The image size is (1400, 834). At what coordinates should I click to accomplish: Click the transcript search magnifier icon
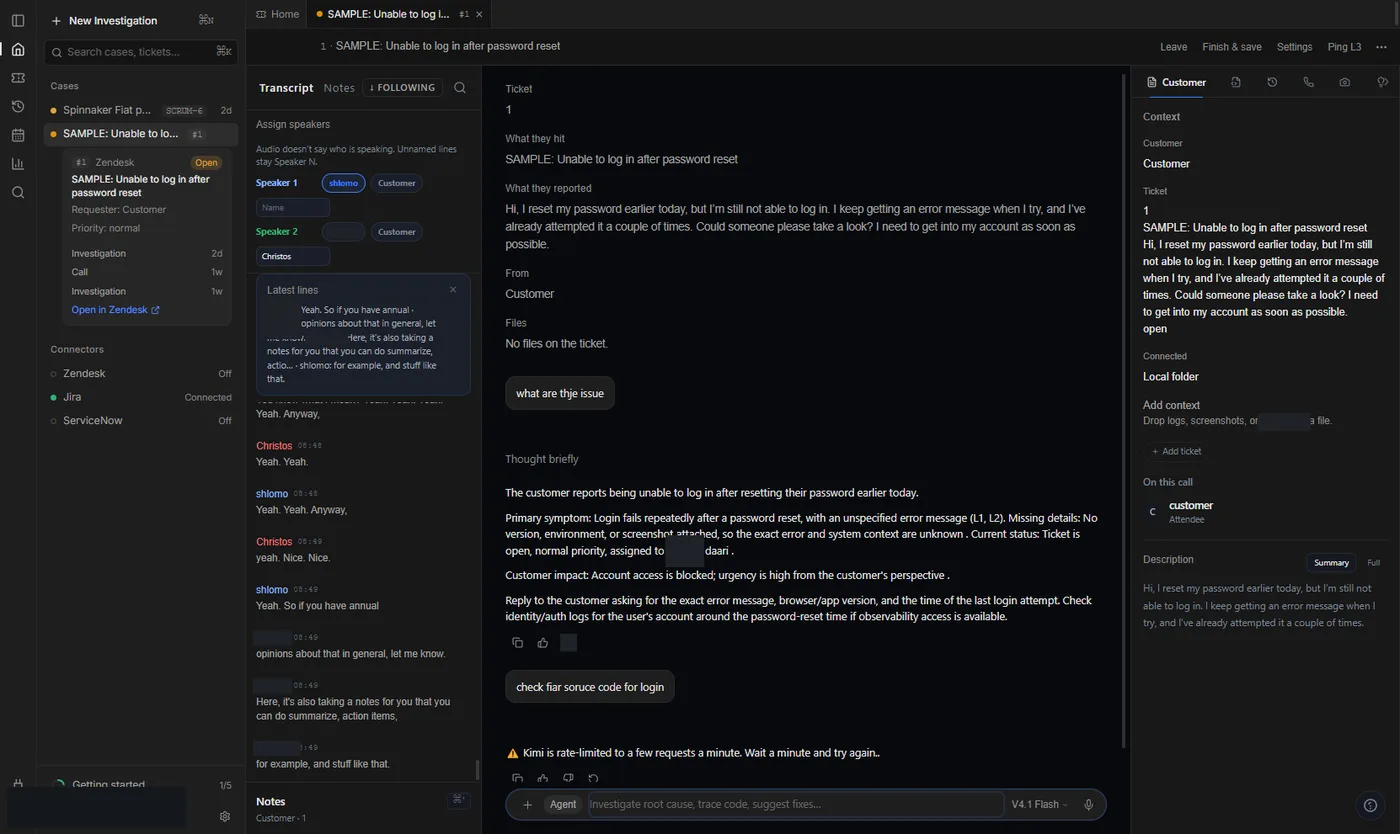click(x=460, y=88)
